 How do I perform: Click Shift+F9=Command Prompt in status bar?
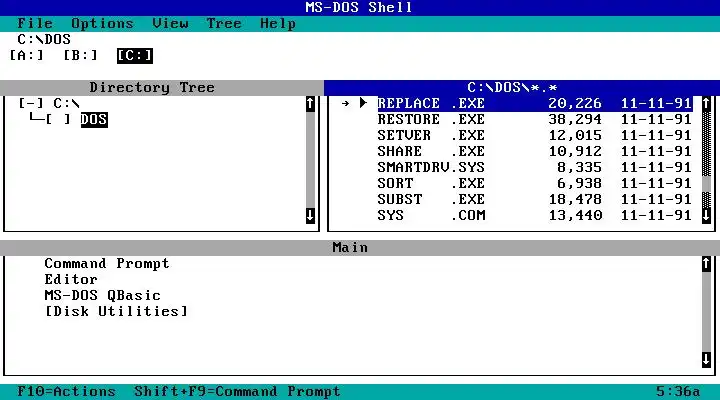tap(237, 391)
